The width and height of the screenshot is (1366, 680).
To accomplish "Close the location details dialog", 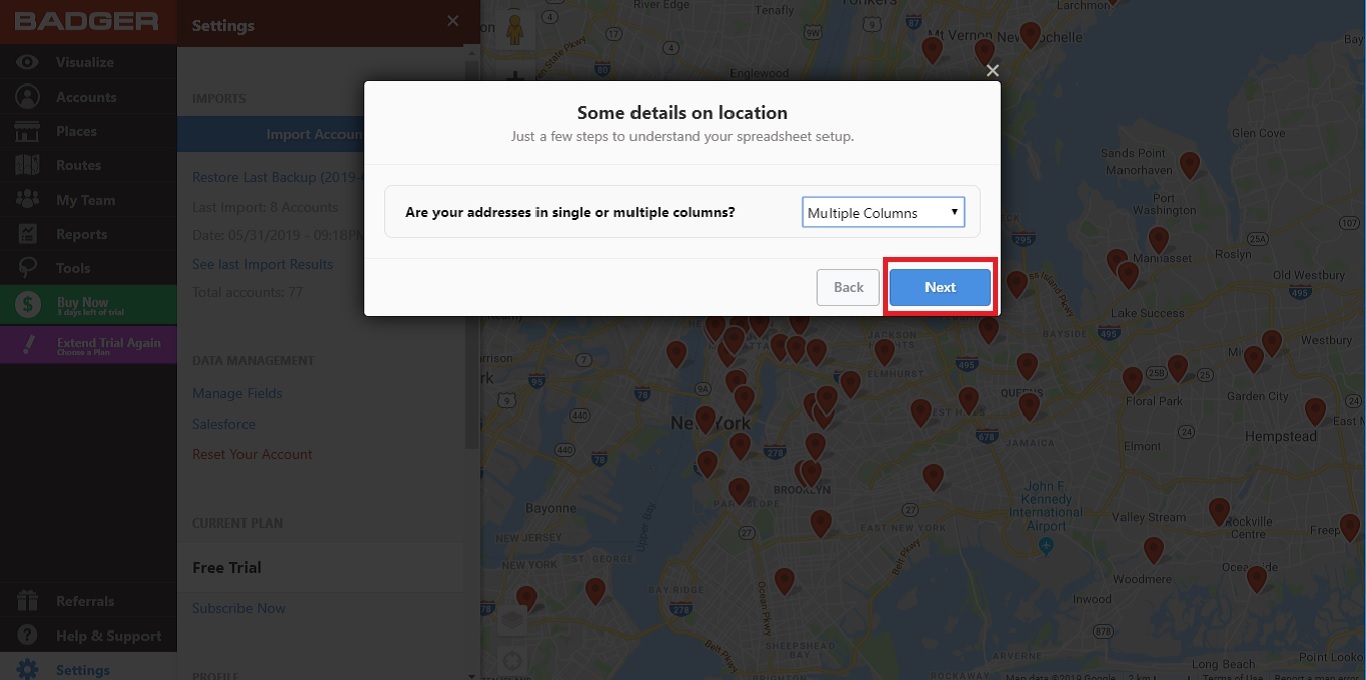I will [x=992, y=70].
